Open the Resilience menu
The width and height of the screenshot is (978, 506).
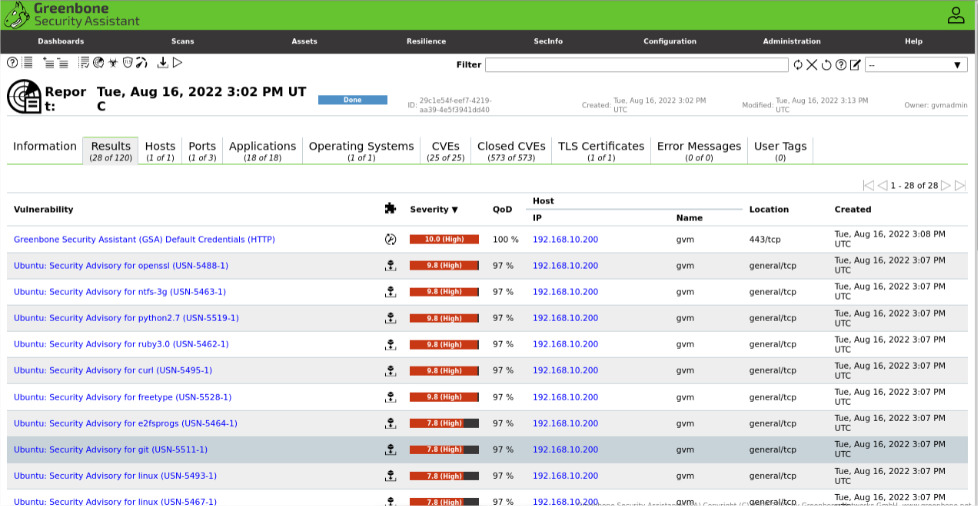click(x=426, y=41)
